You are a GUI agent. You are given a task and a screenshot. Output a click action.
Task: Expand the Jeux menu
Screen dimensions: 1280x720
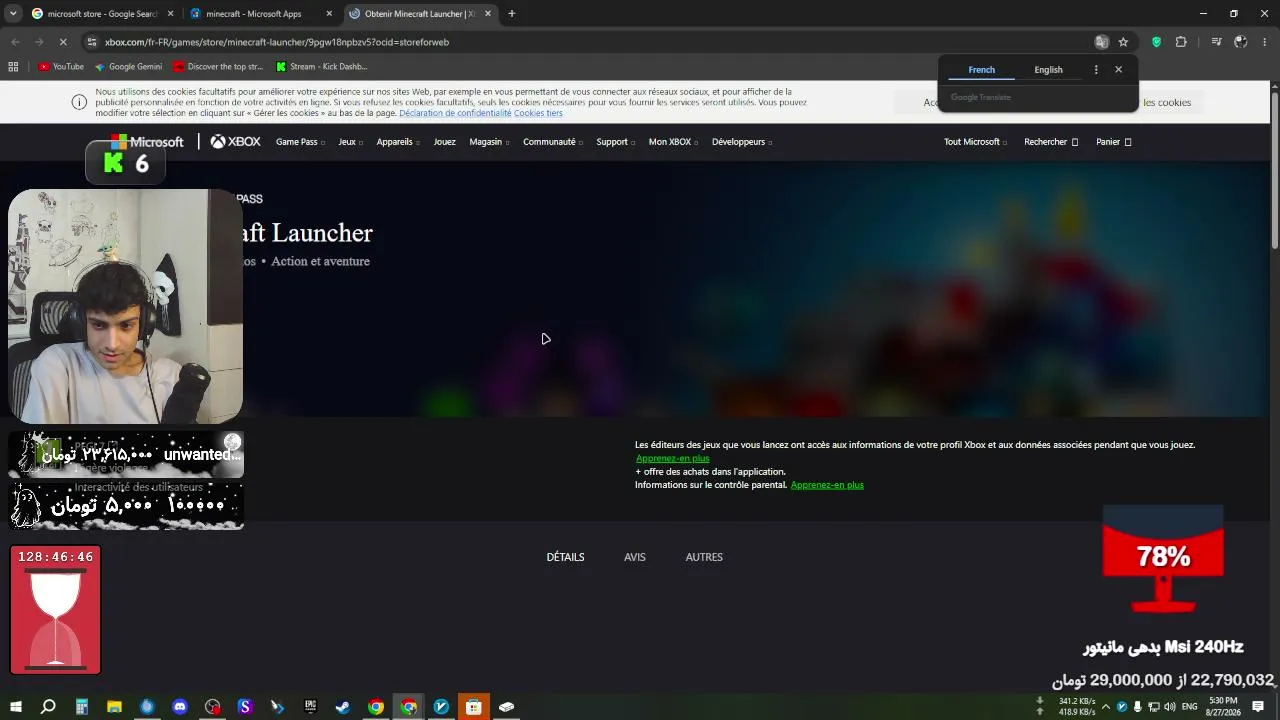[350, 142]
